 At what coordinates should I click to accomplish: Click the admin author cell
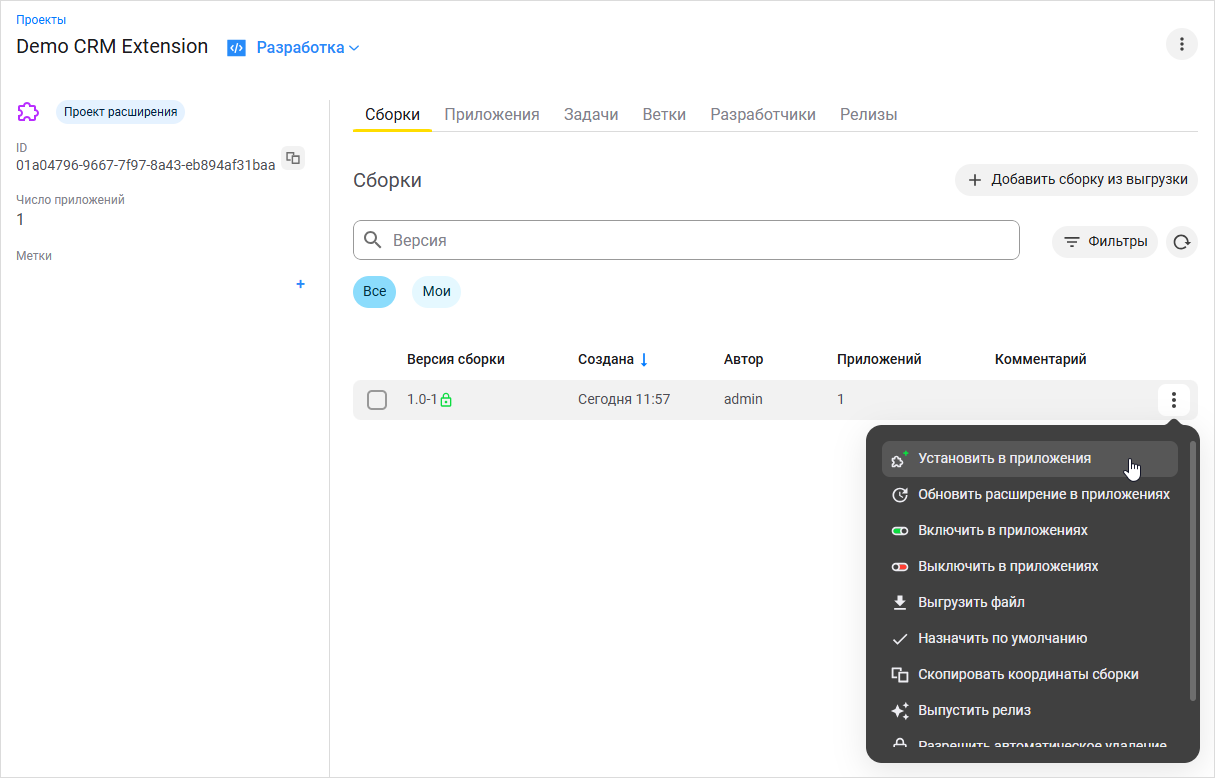coord(743,400)
